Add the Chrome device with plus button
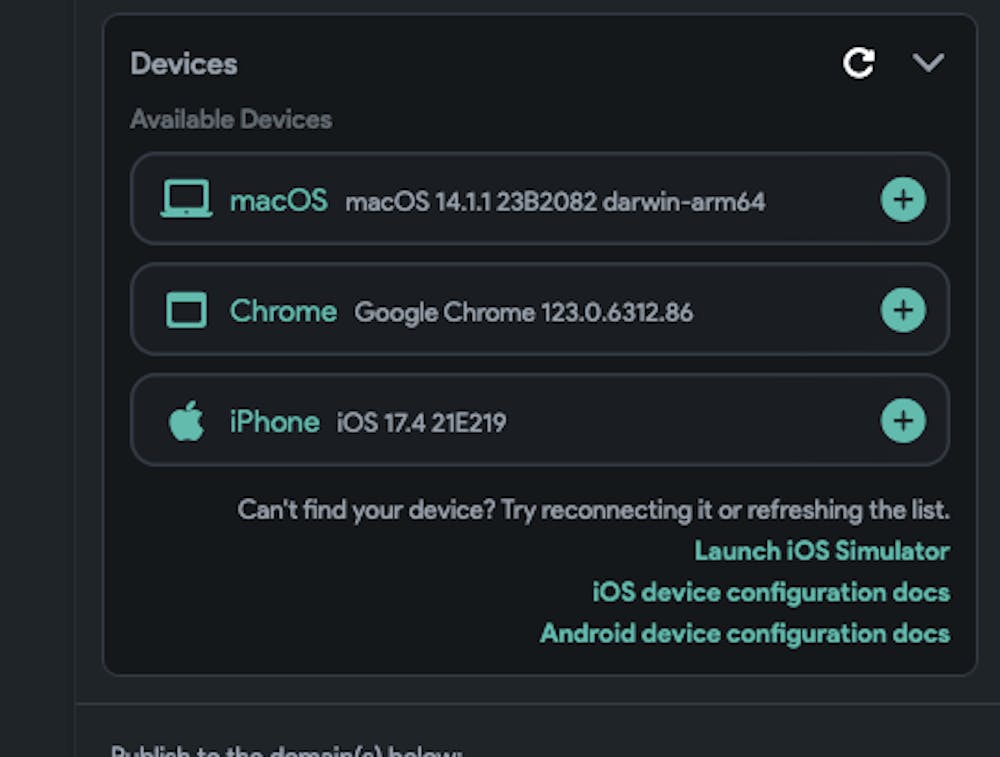This screenshot has height=757, width=1000. click(903, 311)
